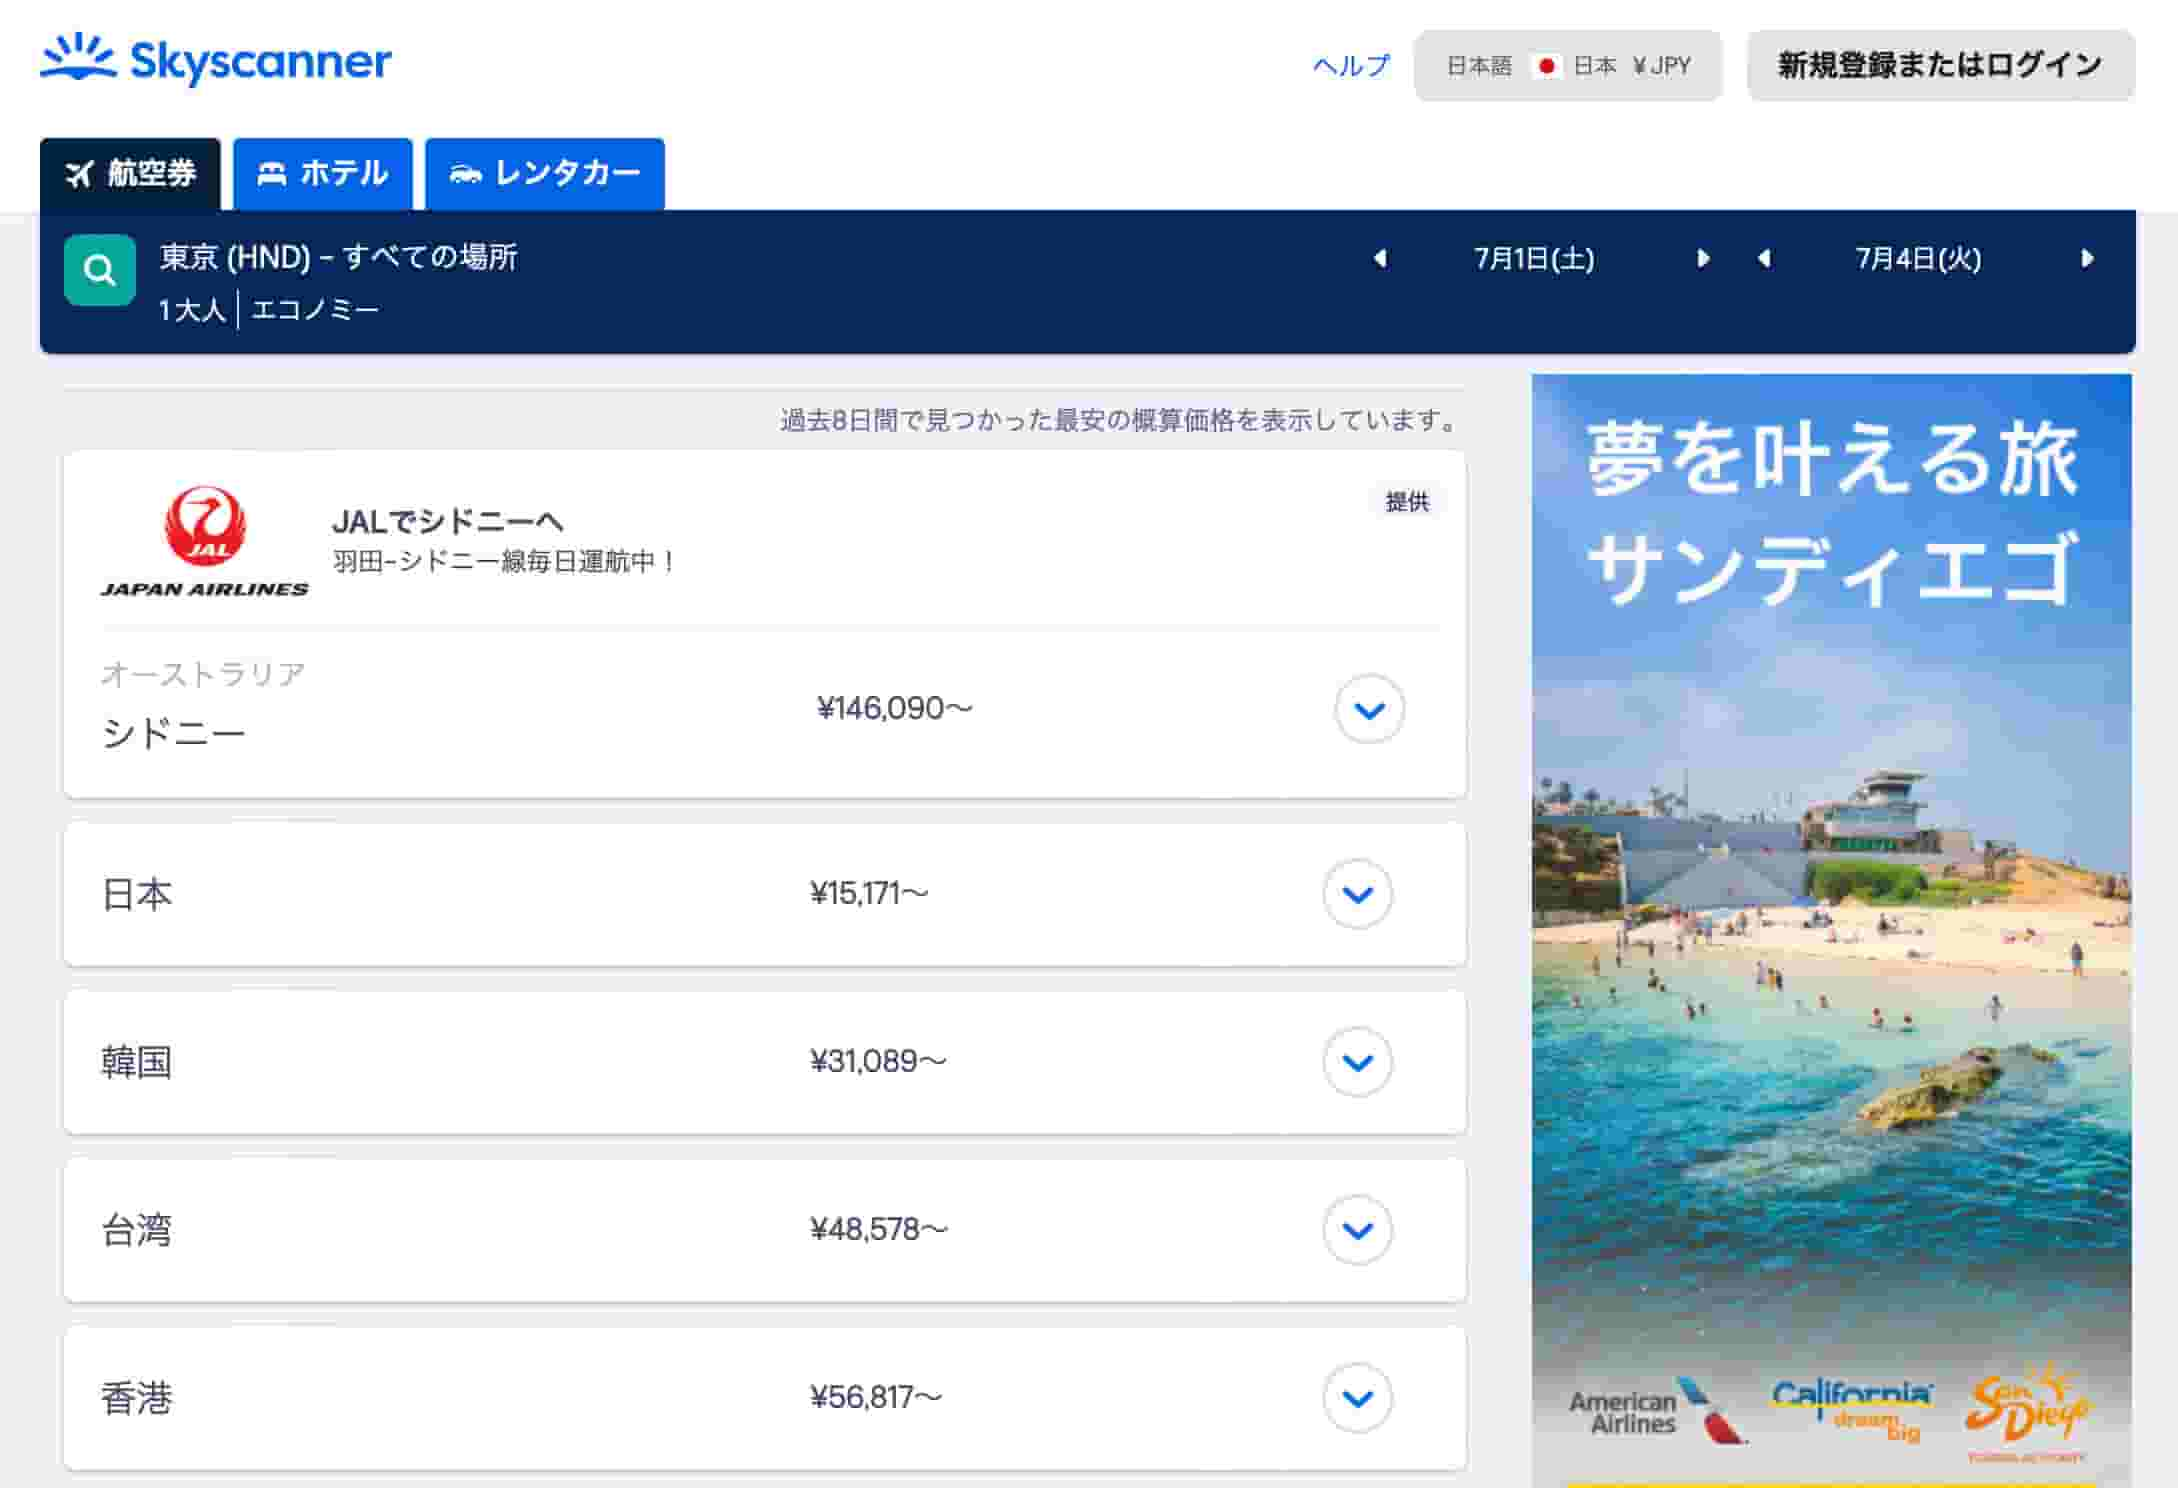Viewport: 2178px width, 1488px height.
Task: Click the ¥48,578〜 price
Action: point(878,1229)
